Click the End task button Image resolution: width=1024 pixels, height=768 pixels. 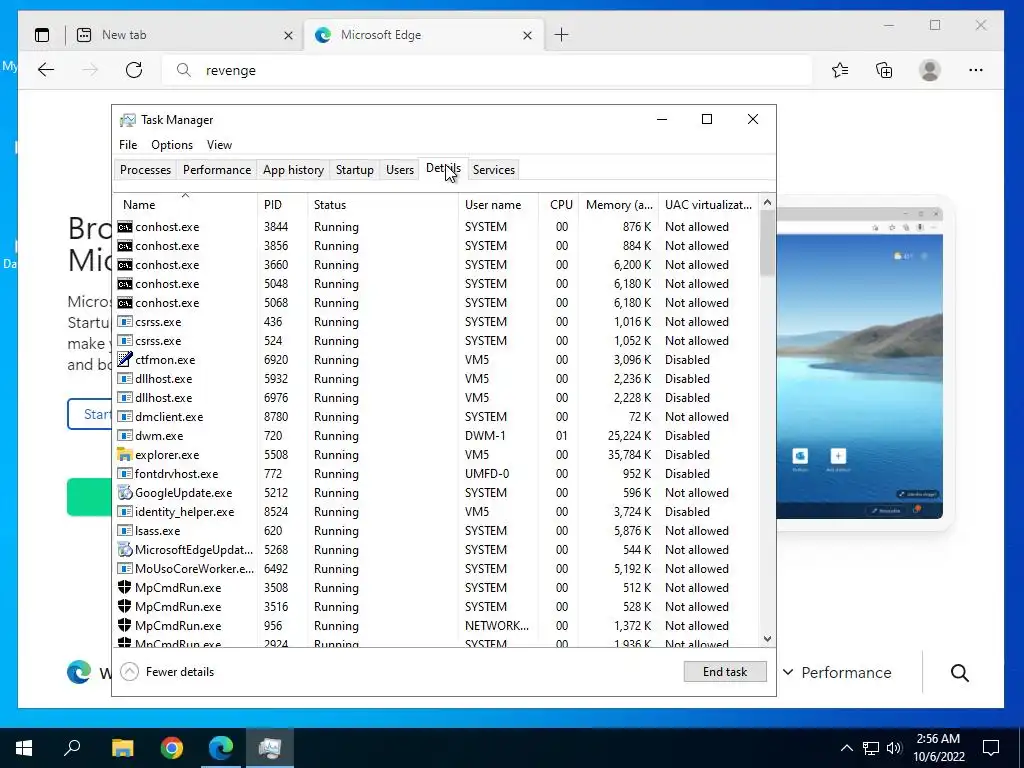[725, 671]
